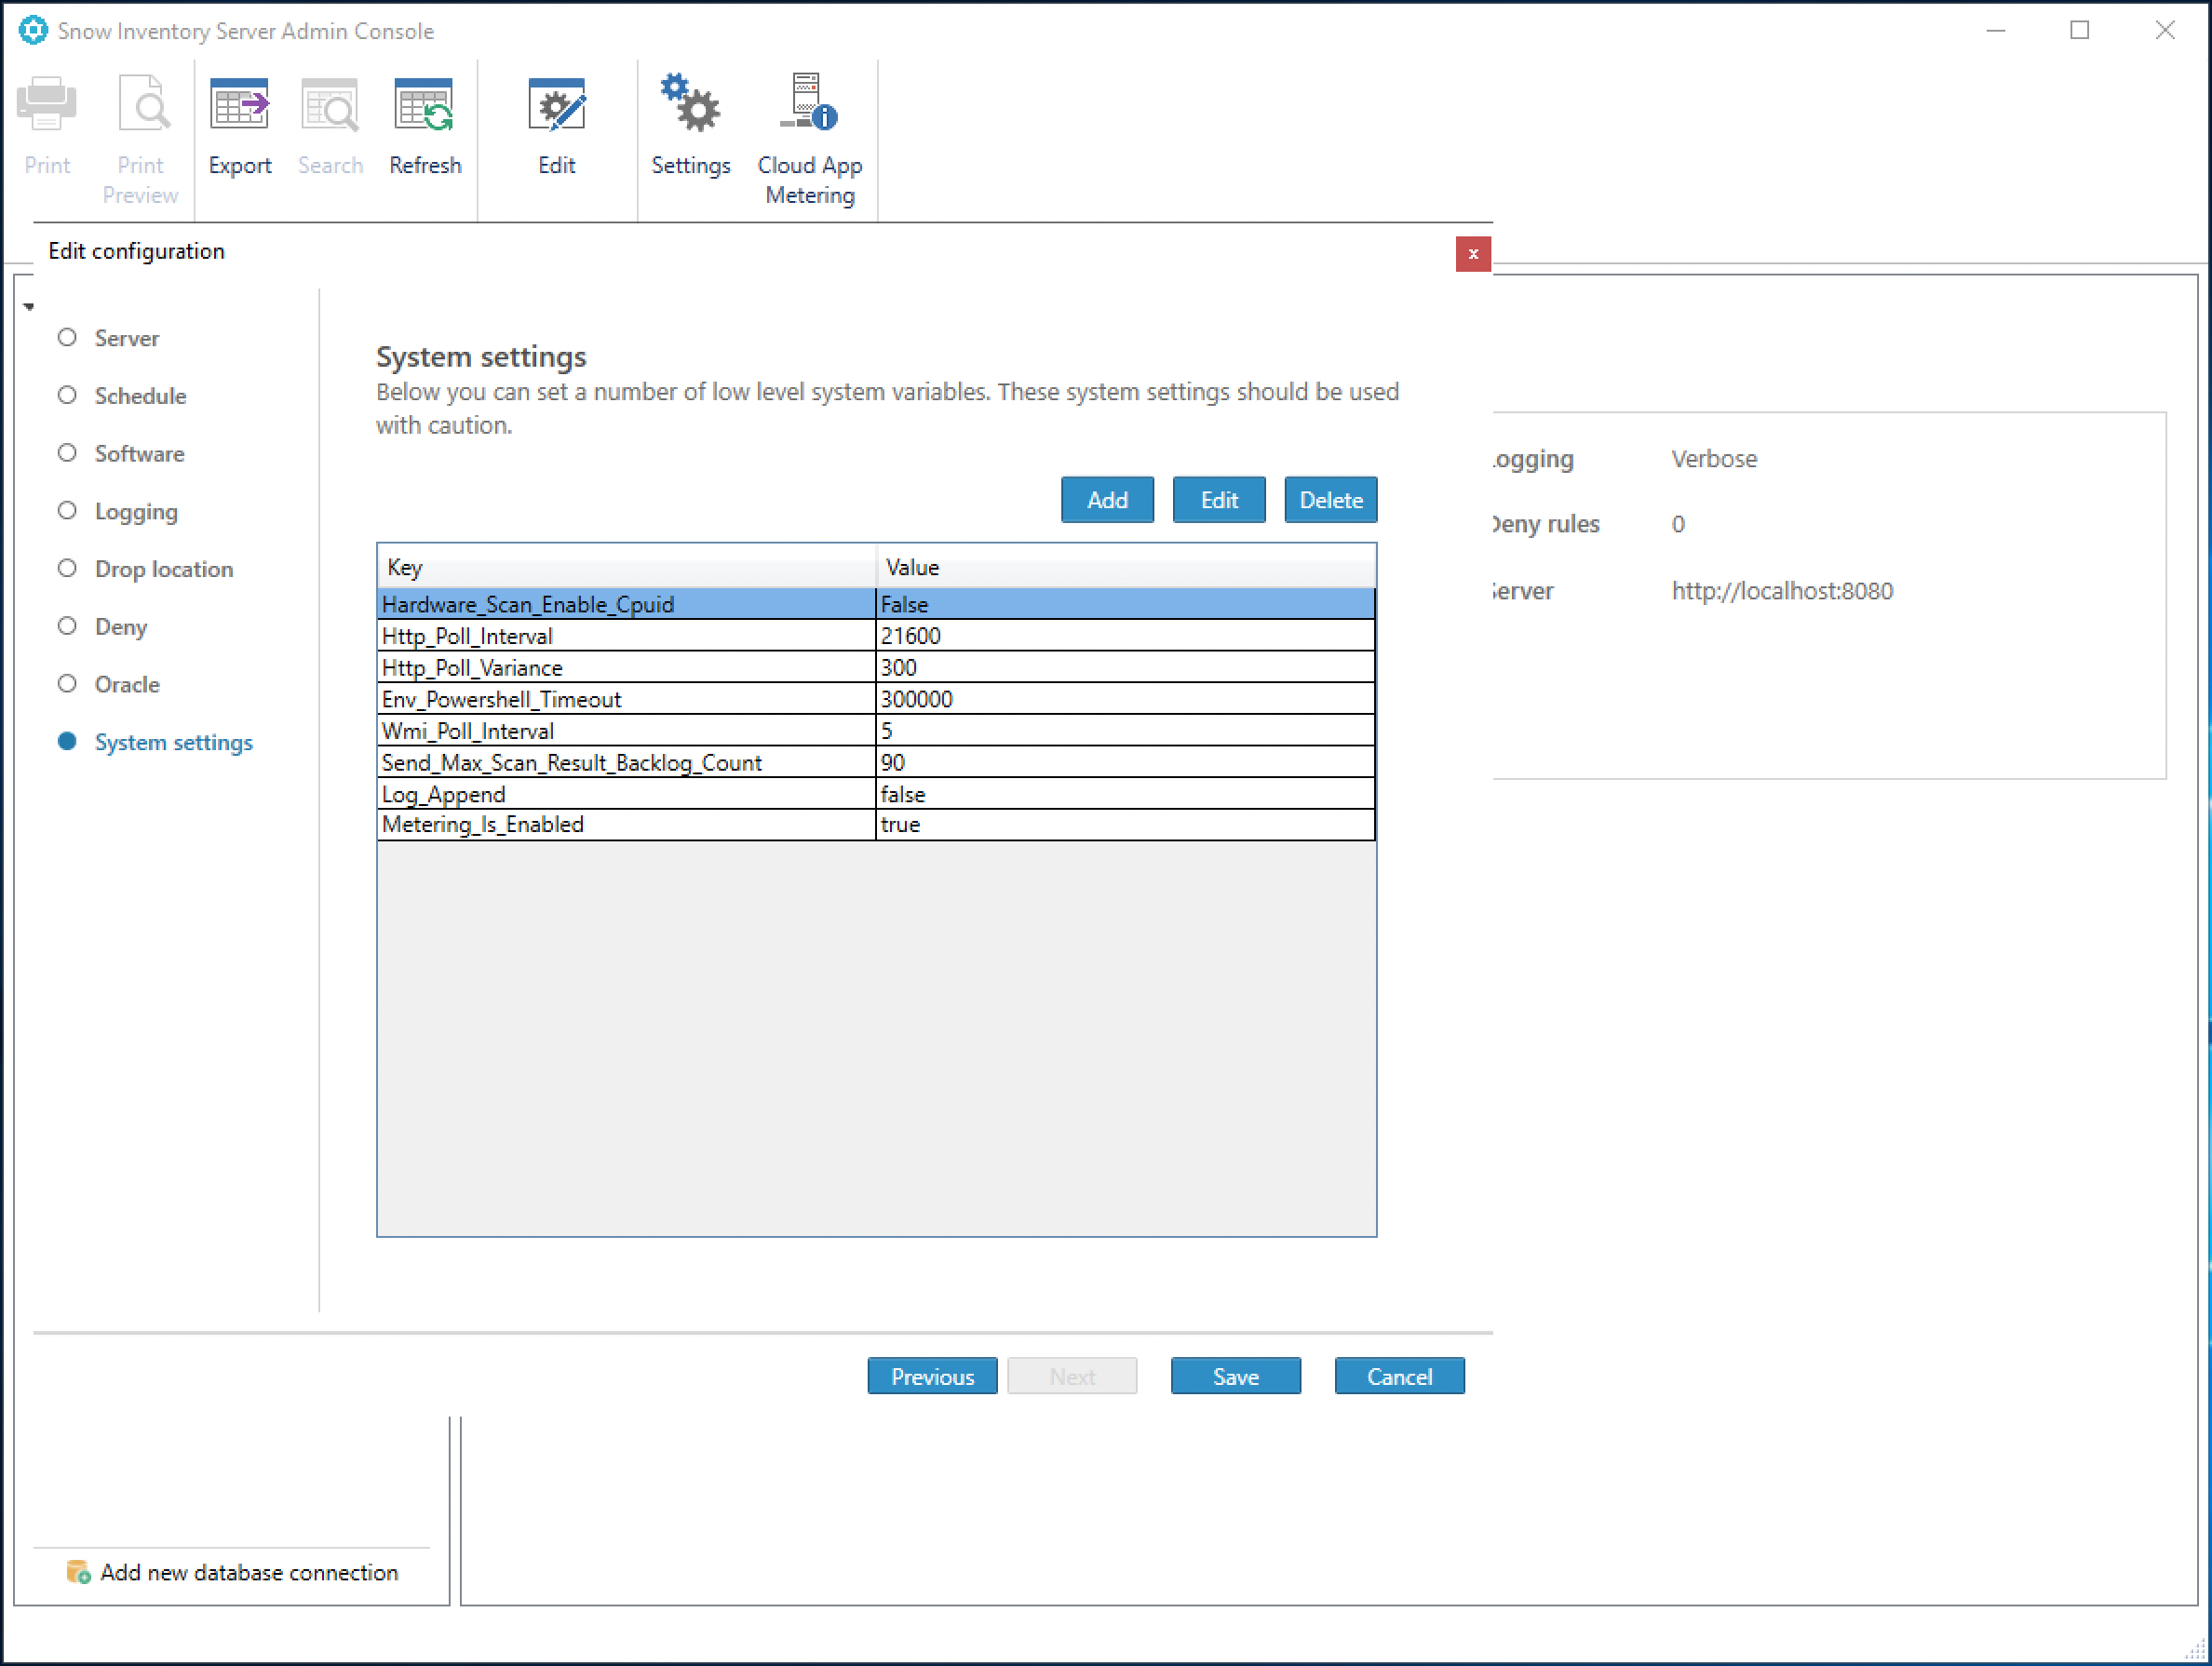The width and height of the screenshot is (2212, 1666).
Task: Select the Drop location radio option
Action: coord(67,569)
